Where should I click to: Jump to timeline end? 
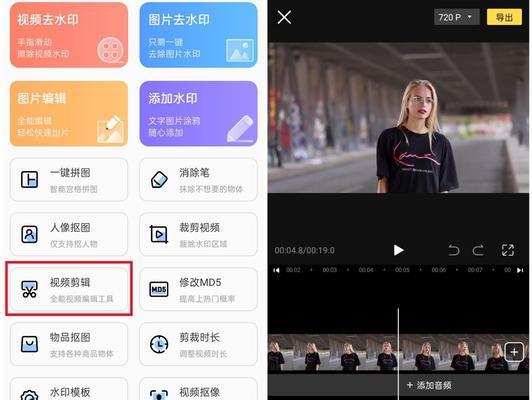click(x=520, y=270)
